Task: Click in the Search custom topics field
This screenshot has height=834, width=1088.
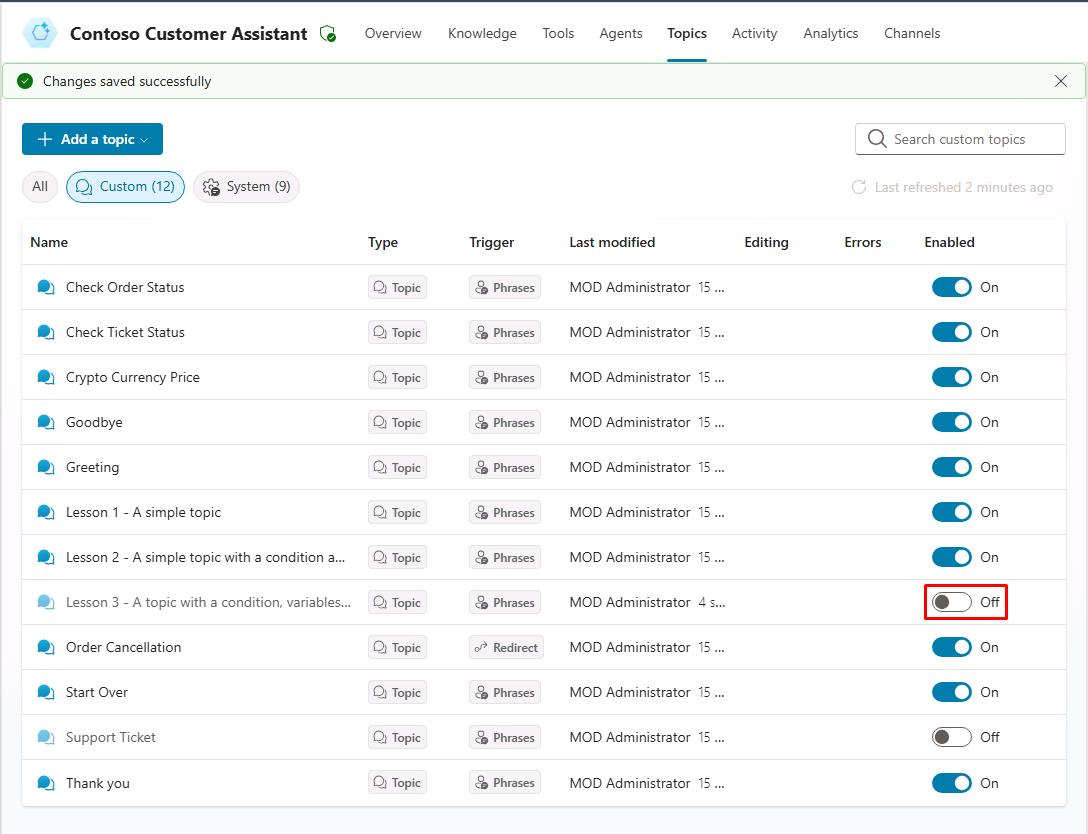Action: pyautogui.click(x=960, y=139)
